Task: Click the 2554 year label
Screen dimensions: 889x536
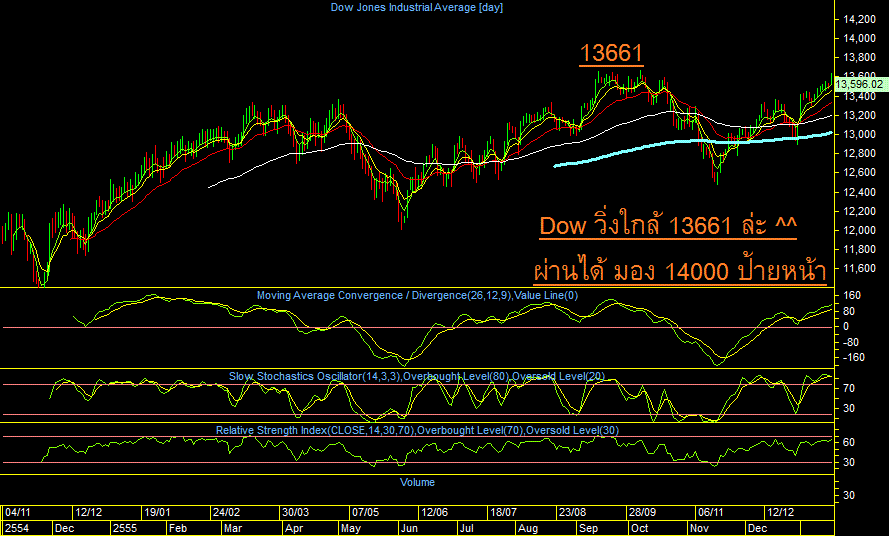Action: [16, 528]
